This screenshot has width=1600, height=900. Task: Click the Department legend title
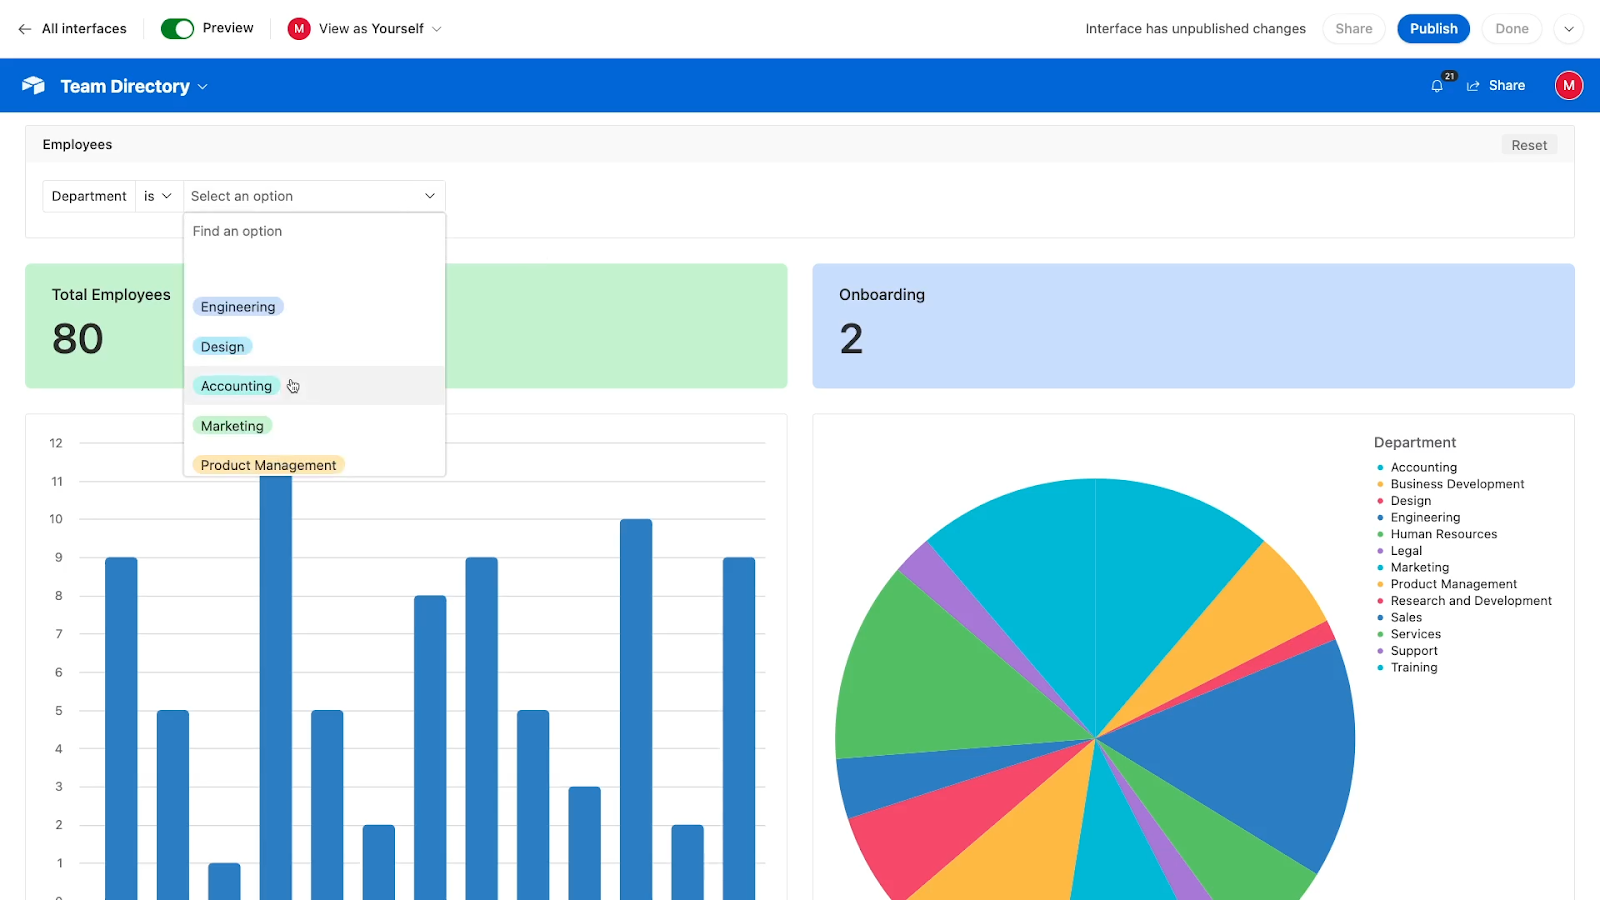point(1414,442)
